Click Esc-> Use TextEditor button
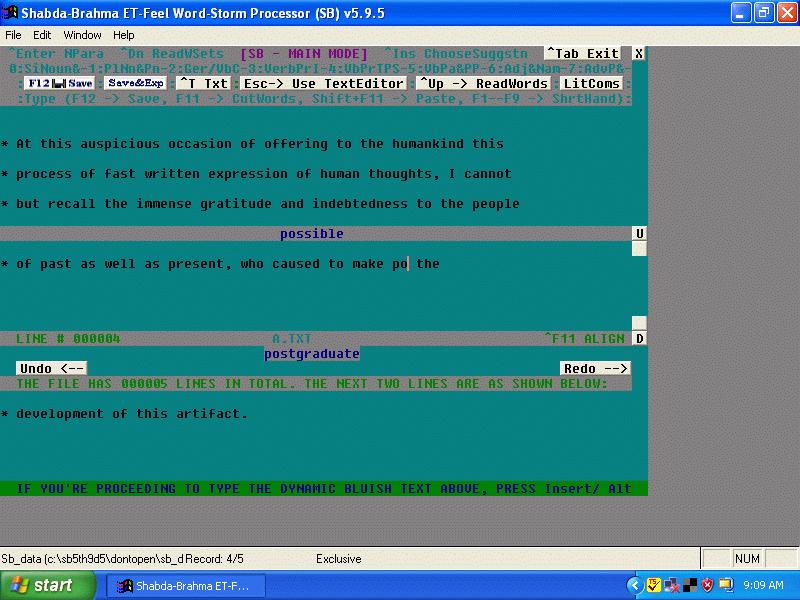This screenshot has height=600, width=800. click(x=323, y=83)
